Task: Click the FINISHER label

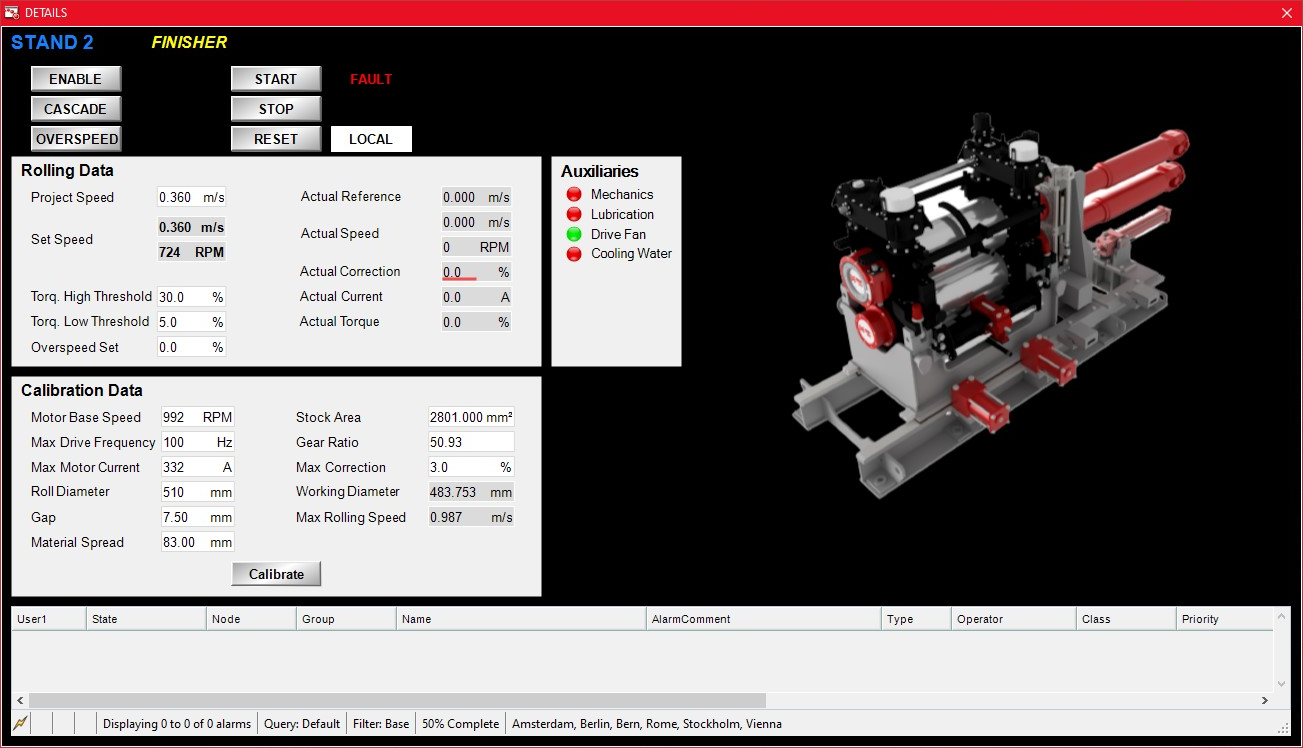Action: tap(189, 42)
